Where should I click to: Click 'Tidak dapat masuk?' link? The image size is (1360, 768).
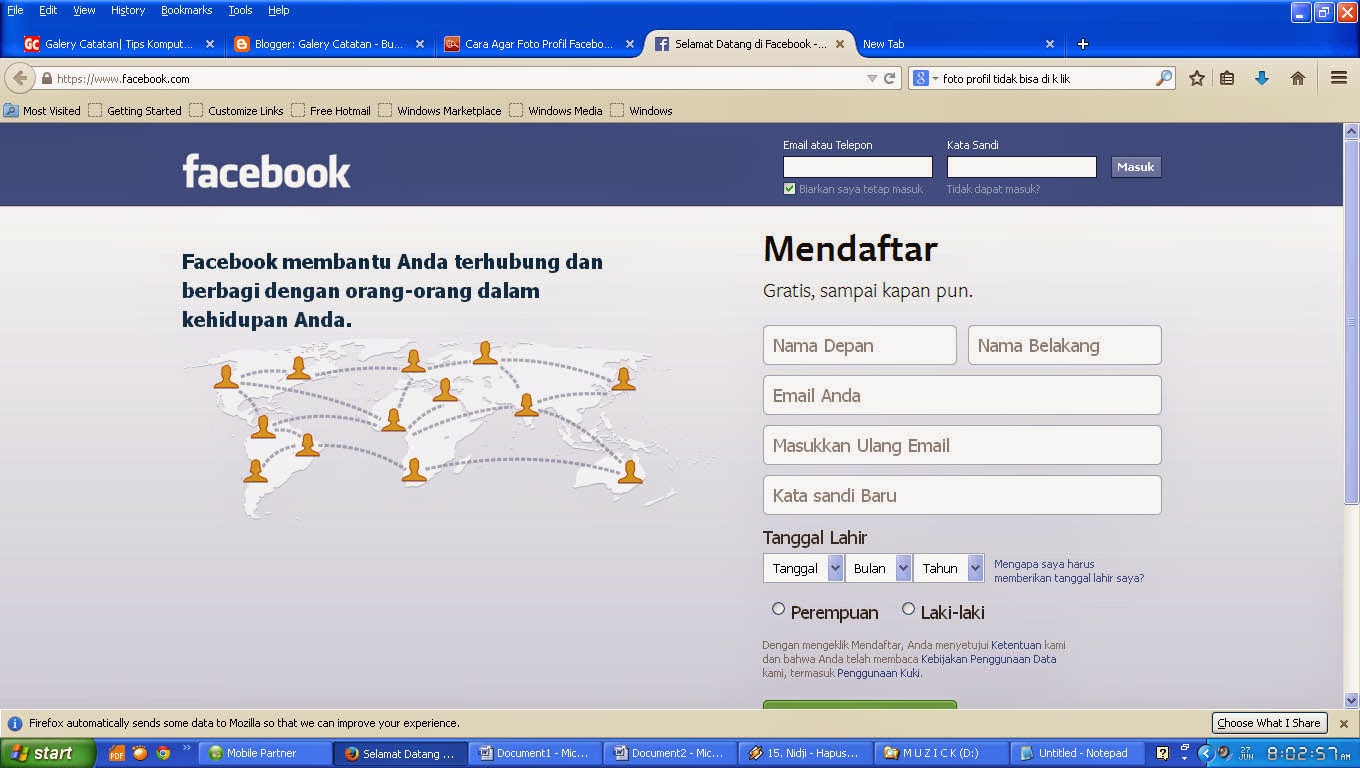(993, 189)
